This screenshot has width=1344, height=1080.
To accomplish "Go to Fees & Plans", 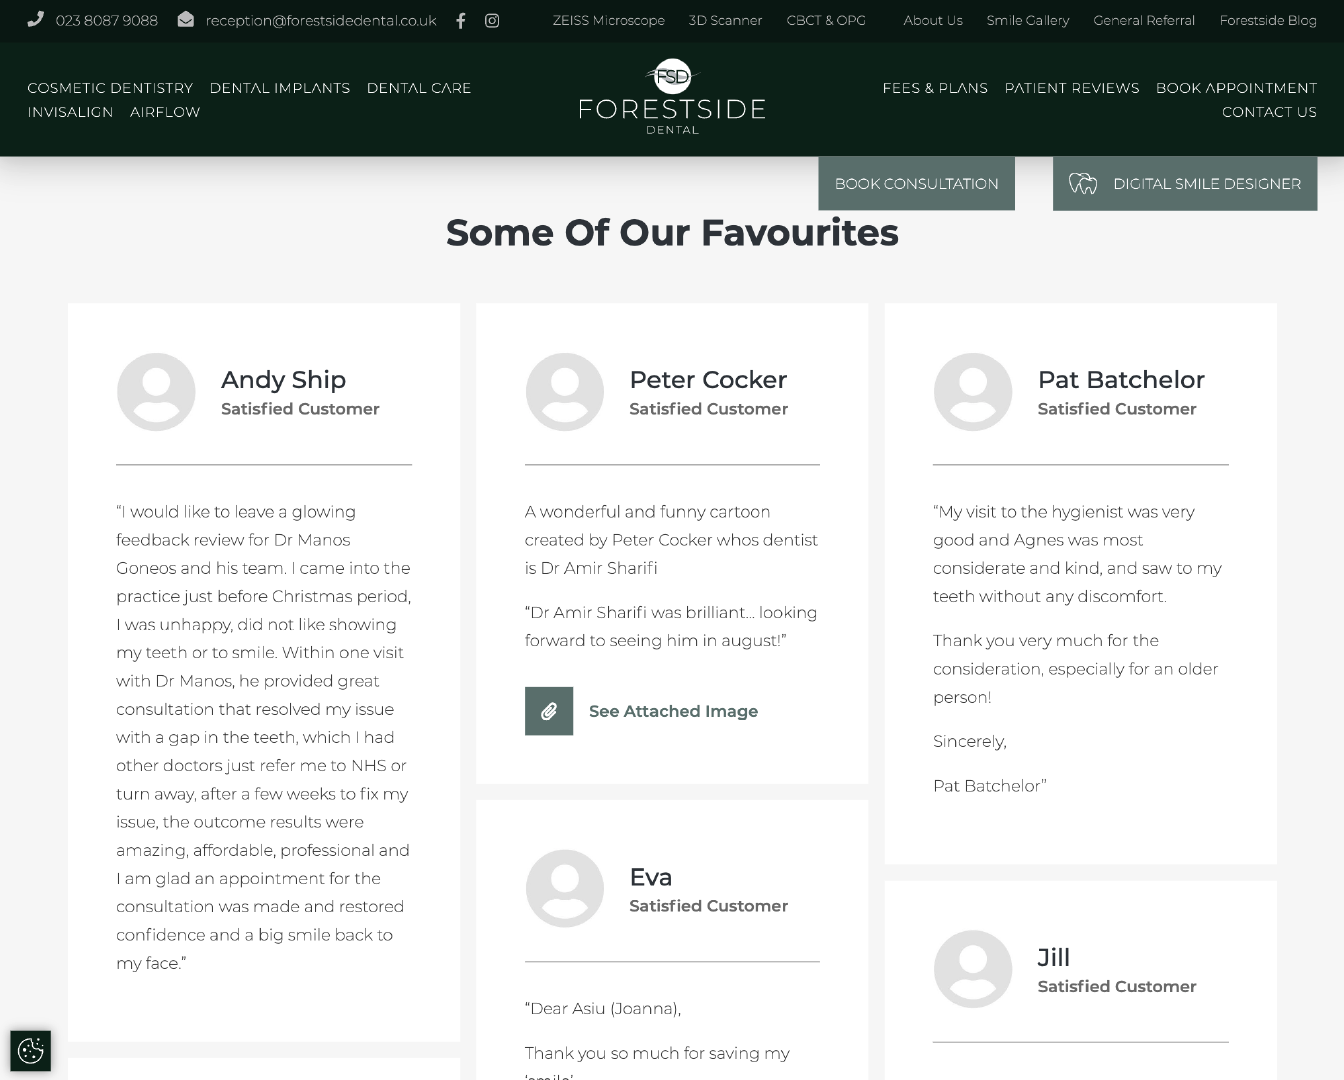I will click(x=935, y=88).
